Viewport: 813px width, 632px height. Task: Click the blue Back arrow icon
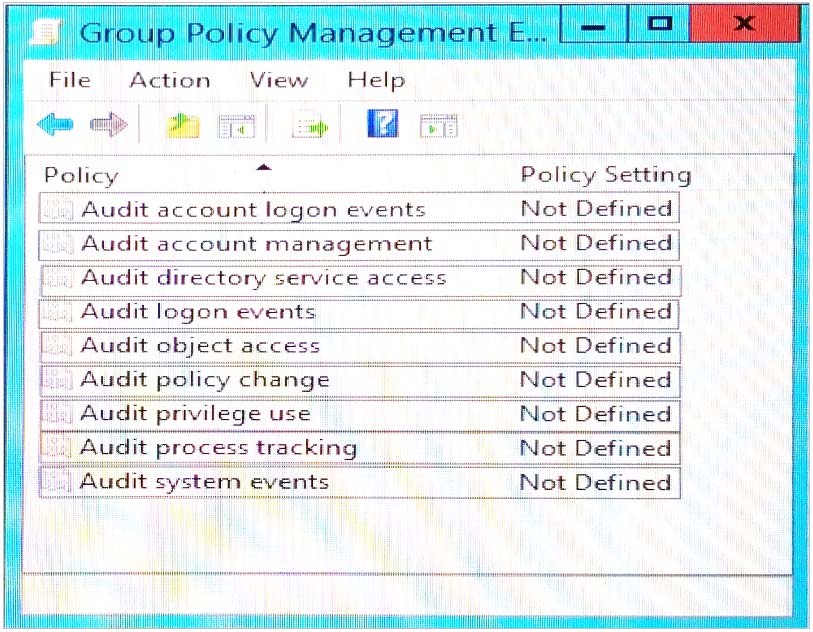55,124
